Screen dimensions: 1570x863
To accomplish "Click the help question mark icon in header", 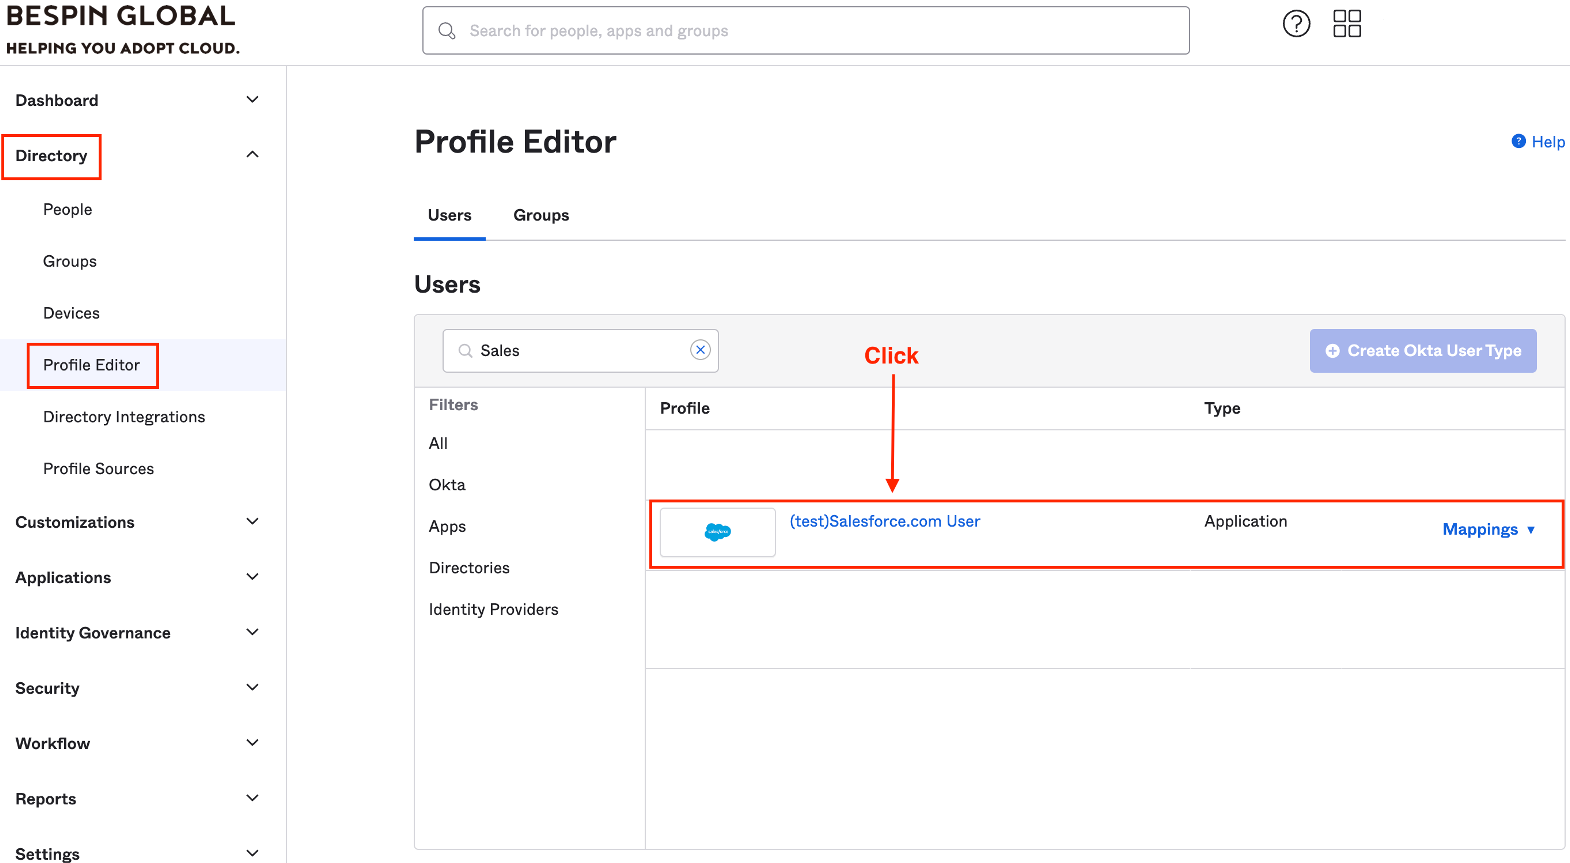I will tap(1296, 24).
